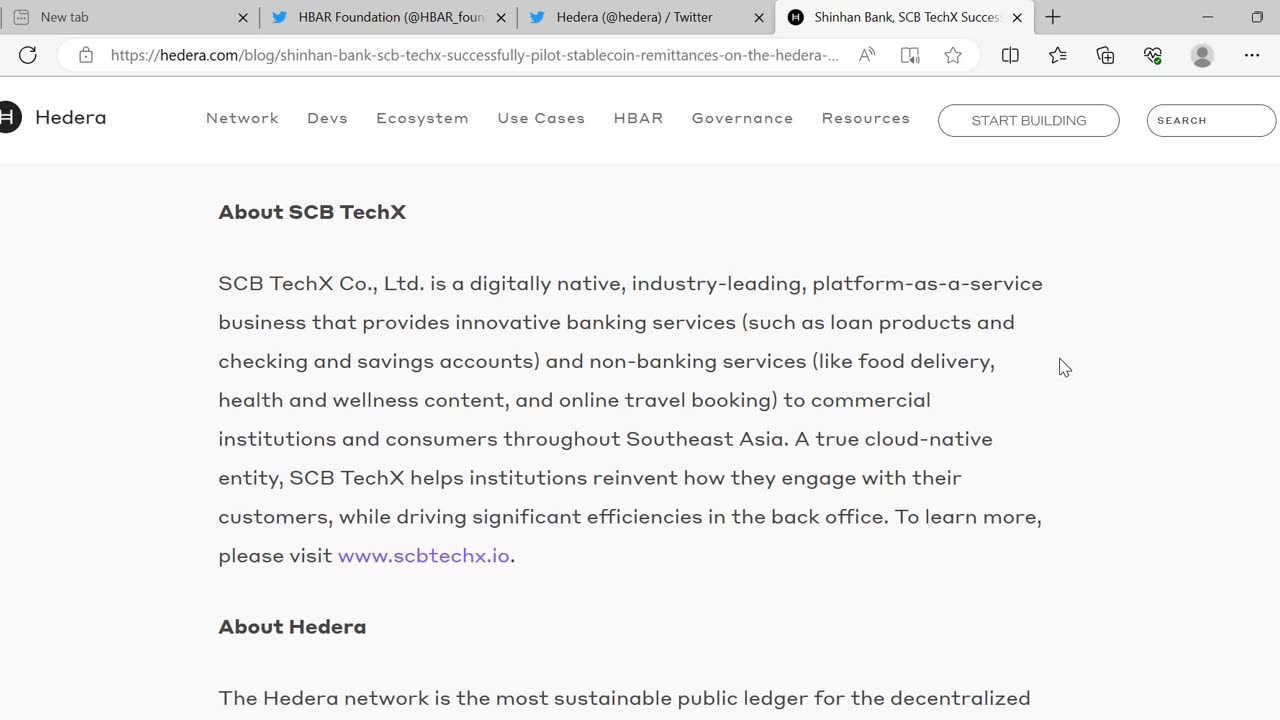The image size is (1280, 720).
Task: Switch to the New tab tab
Action: click(130, 17)
